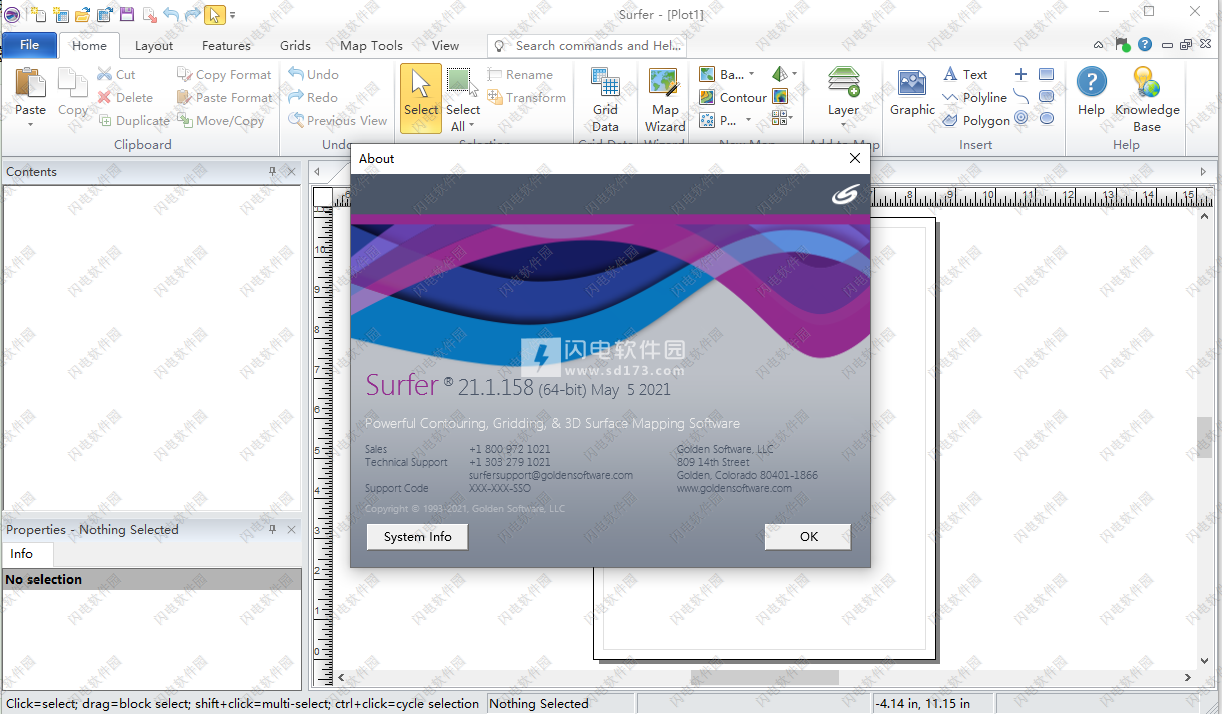Click the new plot document icon

37,14
